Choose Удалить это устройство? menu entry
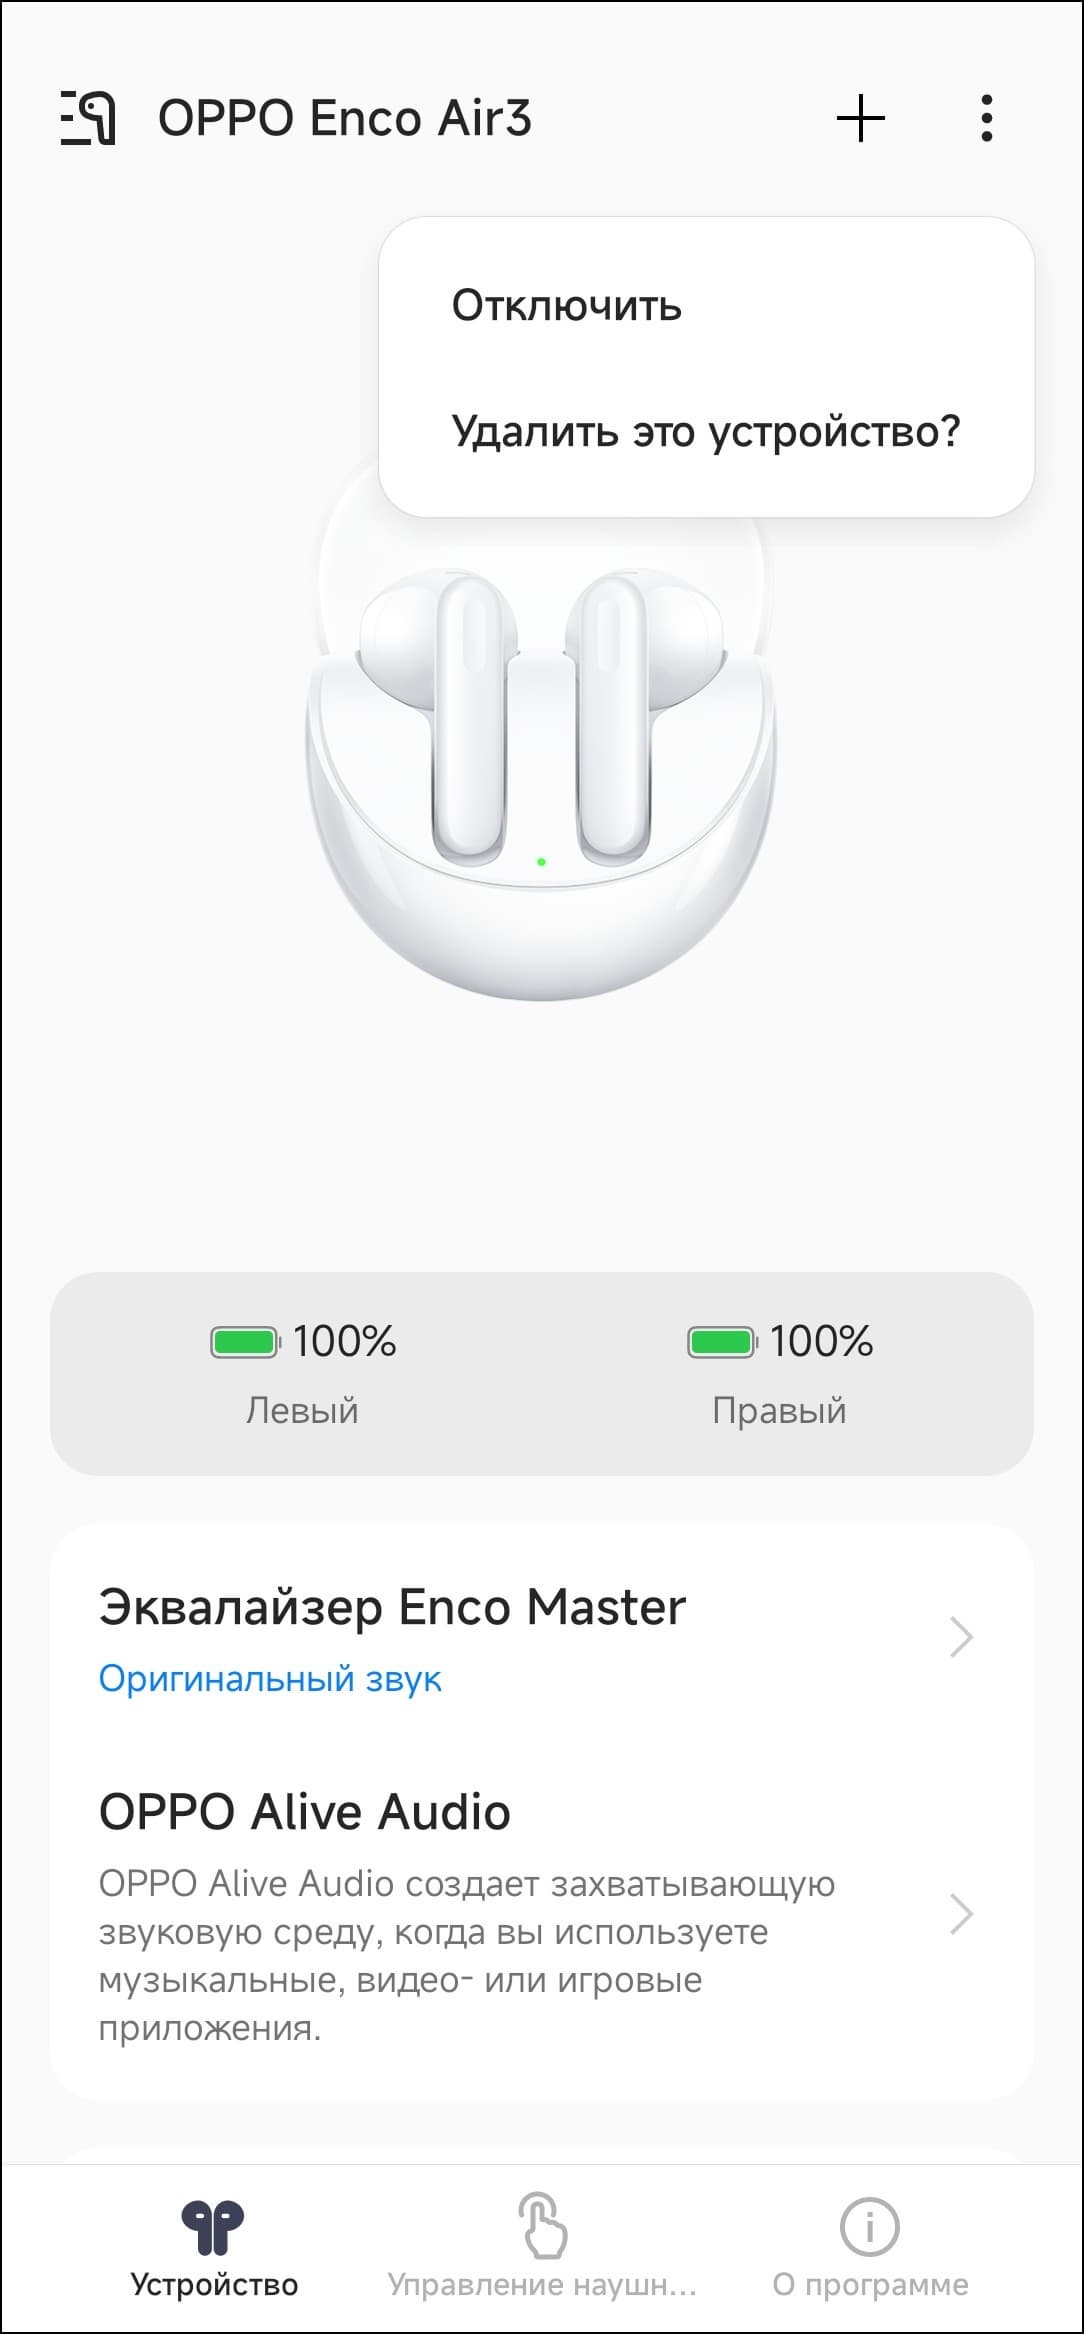This screenshot has height=2334, width=1084. point(705,432)
